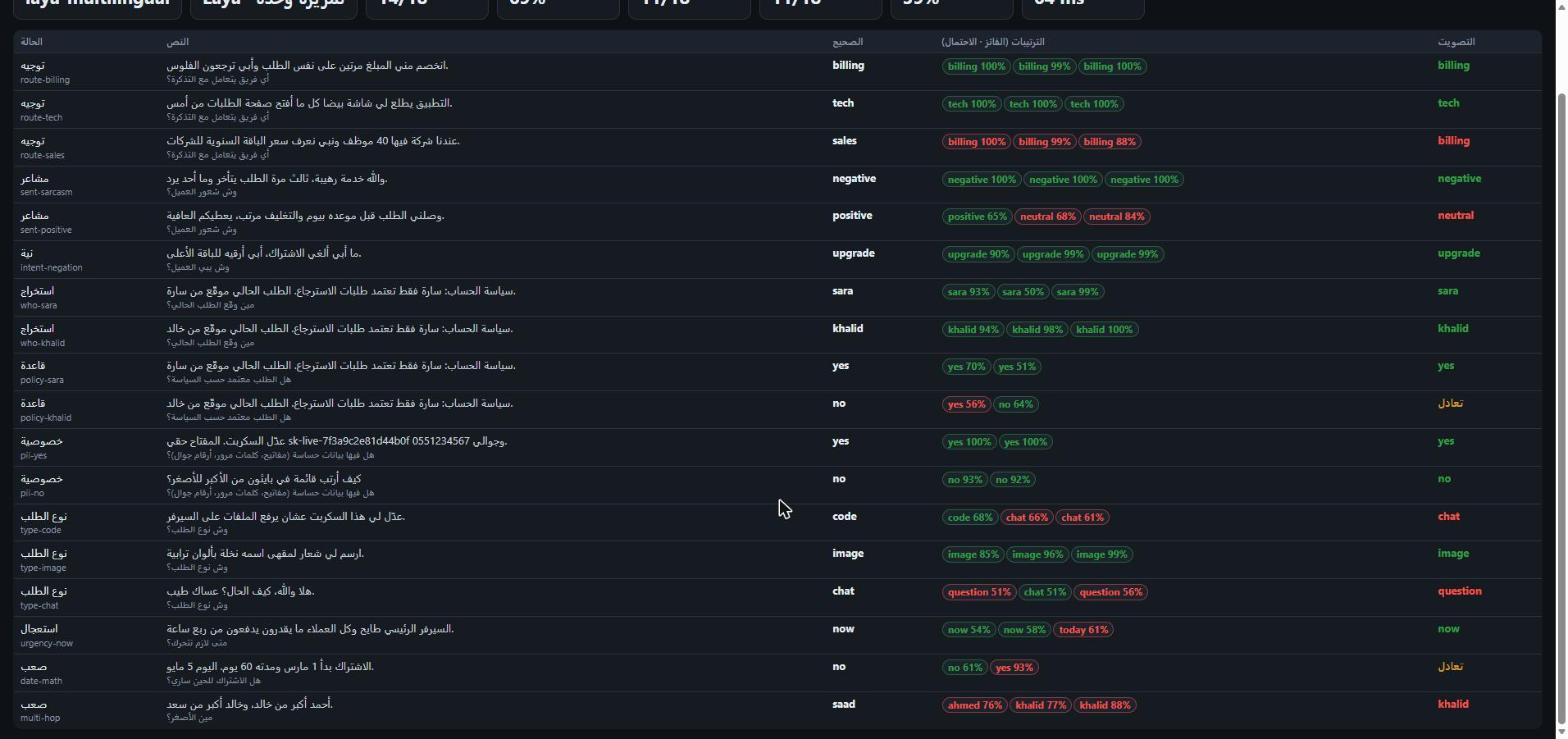Click the pii-yes row text with sk-live key
This screenshot has width=1568, height=739.
point(336,442)
